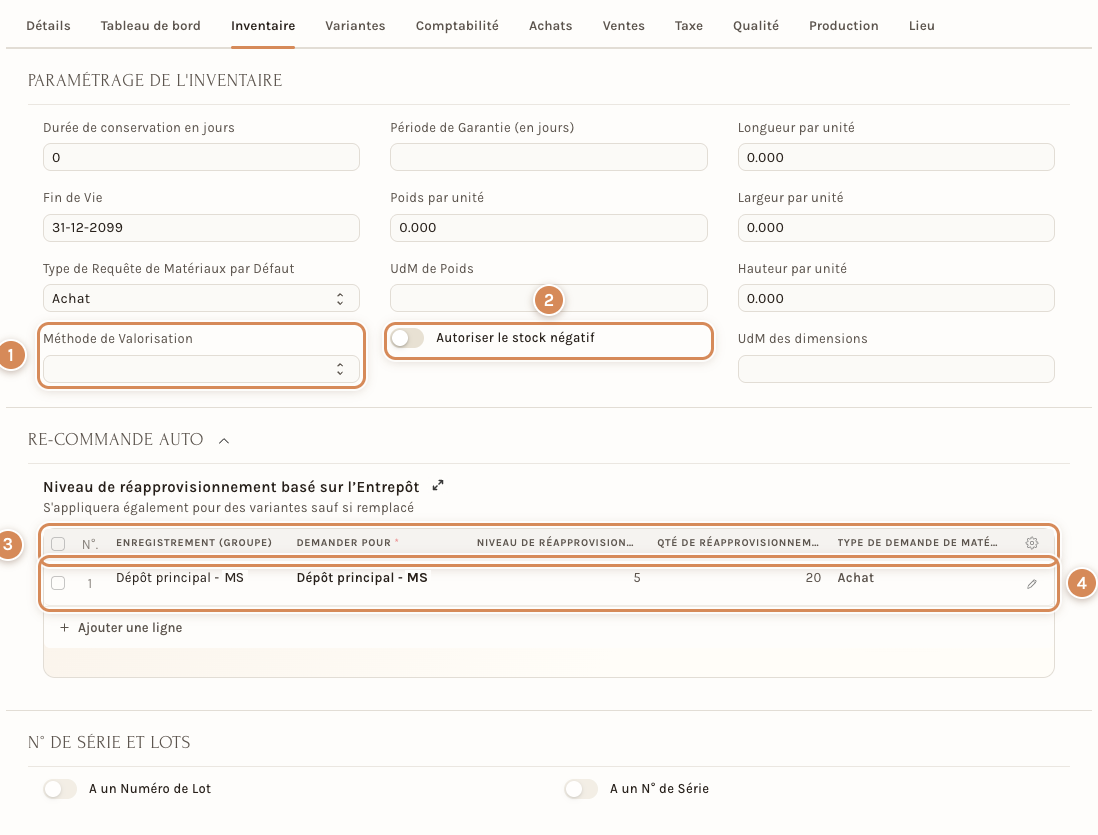Click the Enregistrement (Groupe) Dépôt principal cell

pyautogui.click(x=180, y=578)
